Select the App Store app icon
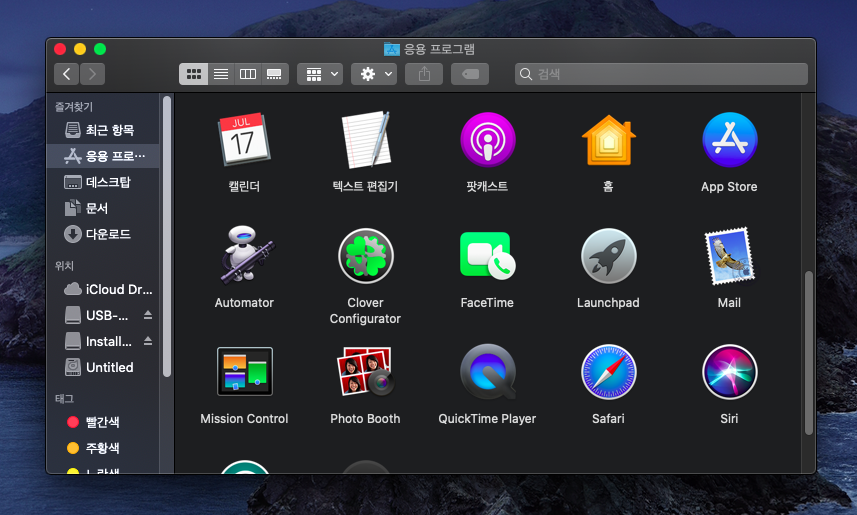The height and width of the screenshot is (515, 857). [x=730, y=140]
